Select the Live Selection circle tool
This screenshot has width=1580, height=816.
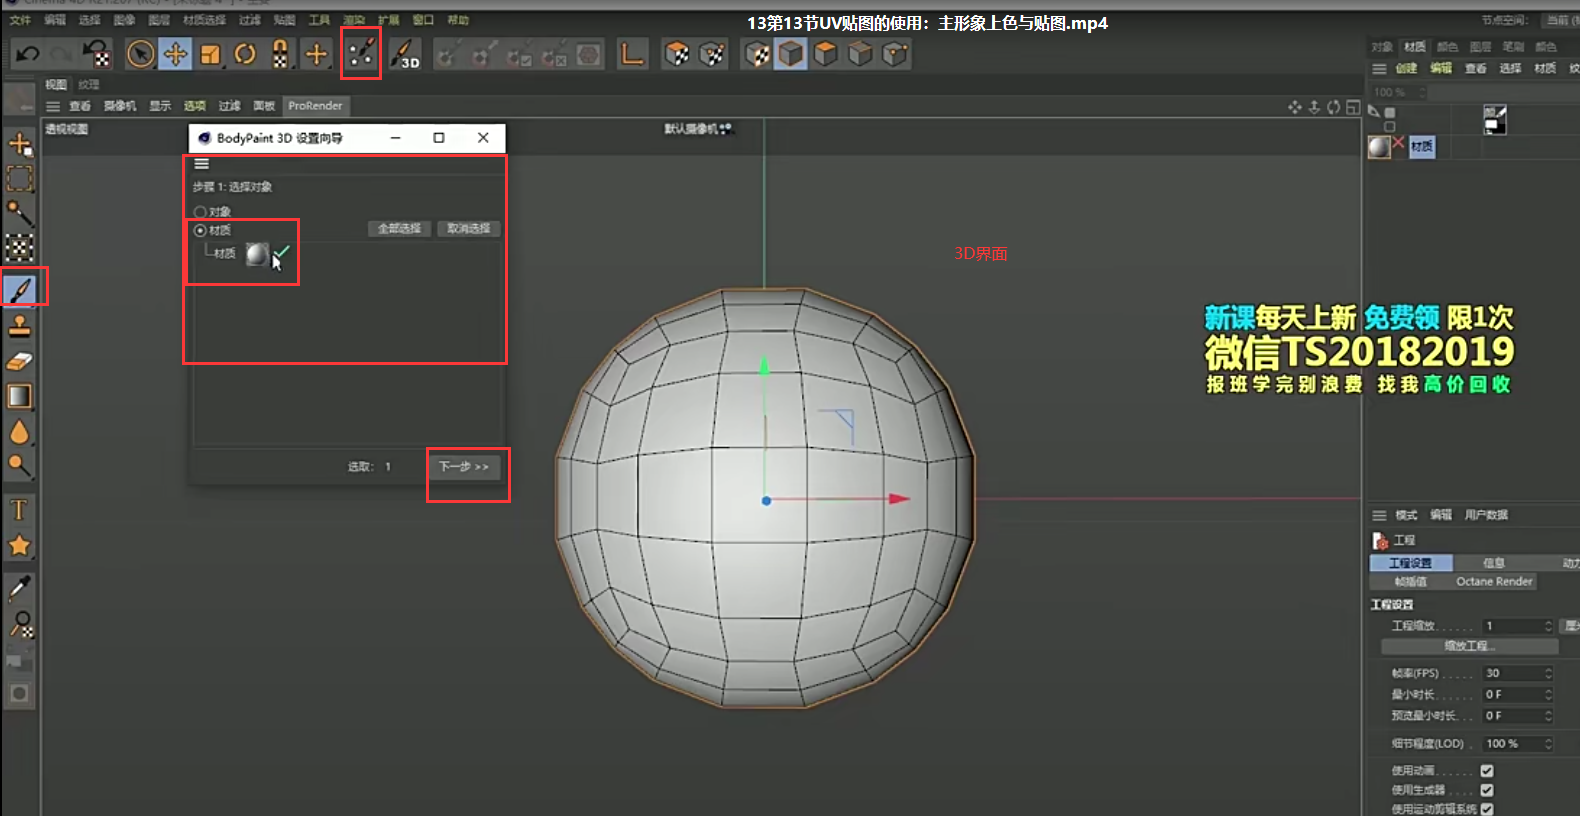(141, 54)
